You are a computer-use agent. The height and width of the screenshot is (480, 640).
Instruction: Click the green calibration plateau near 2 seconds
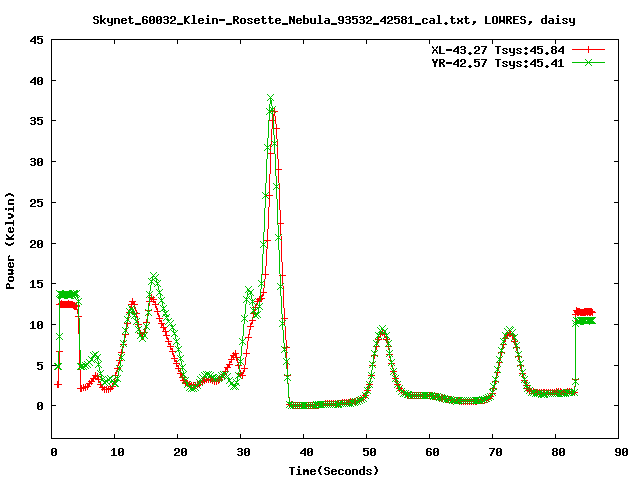(68, 294)
